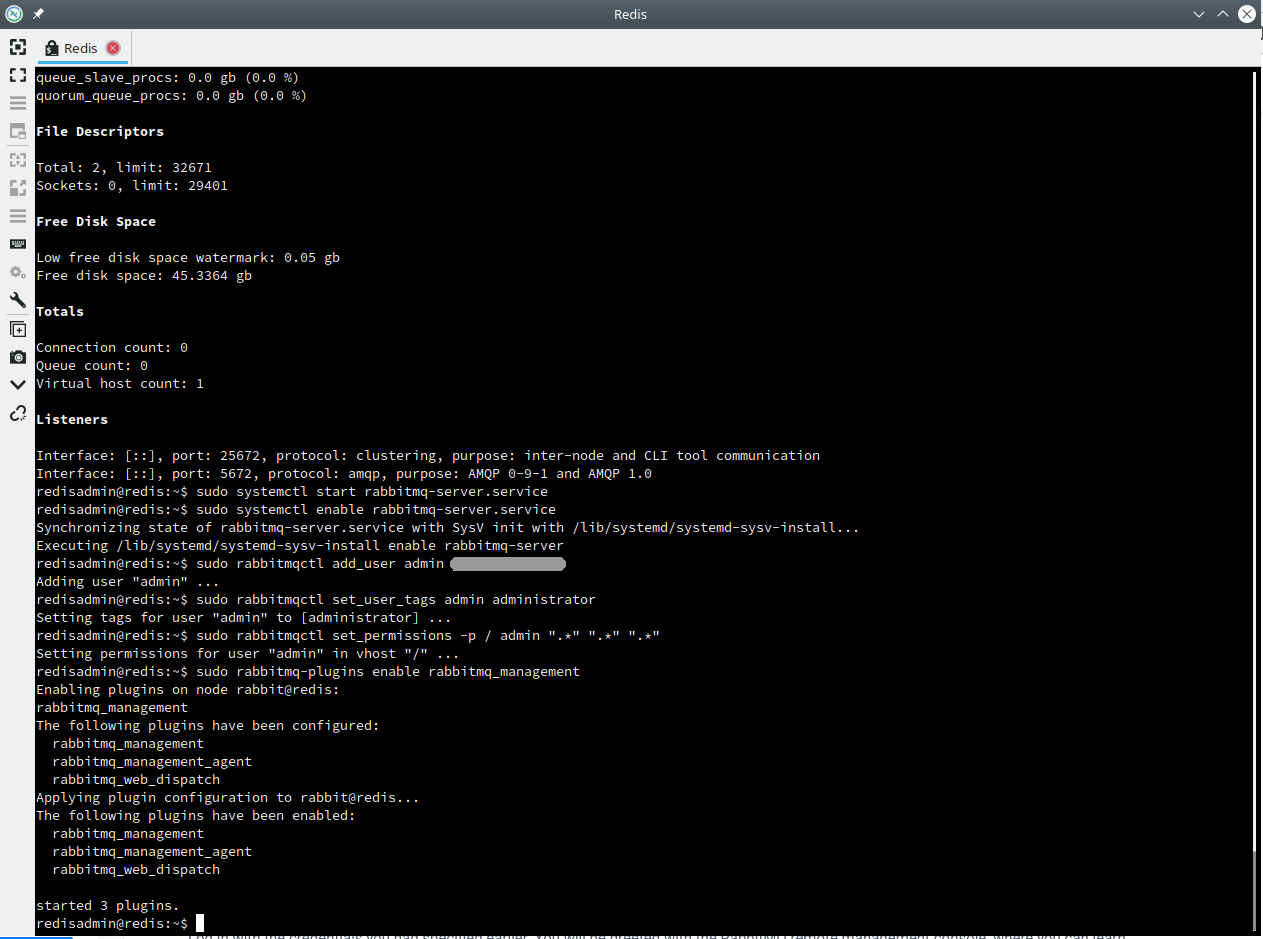Click the "Queue count: 0" line

point(92,366)
